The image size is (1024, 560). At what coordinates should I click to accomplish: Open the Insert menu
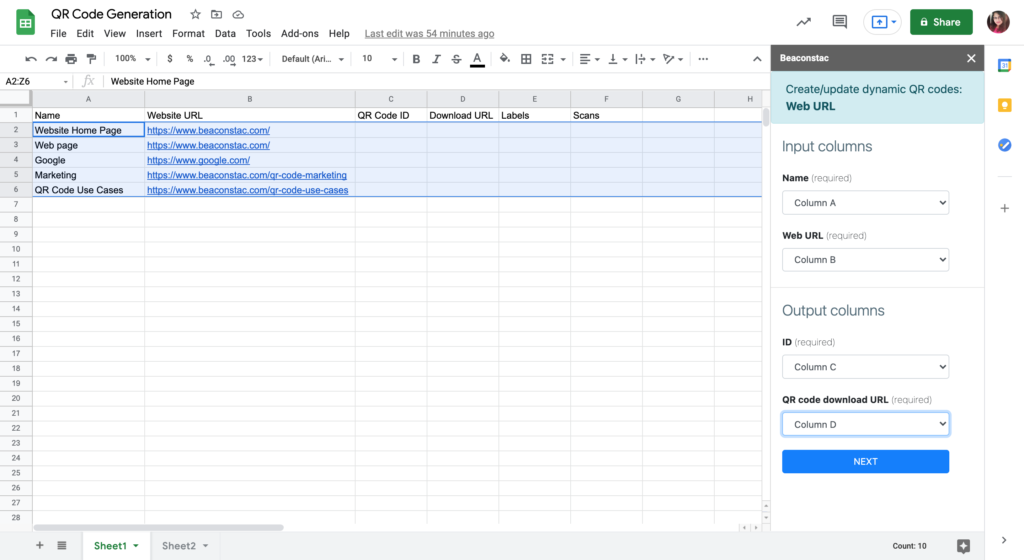tap(149, 33)
